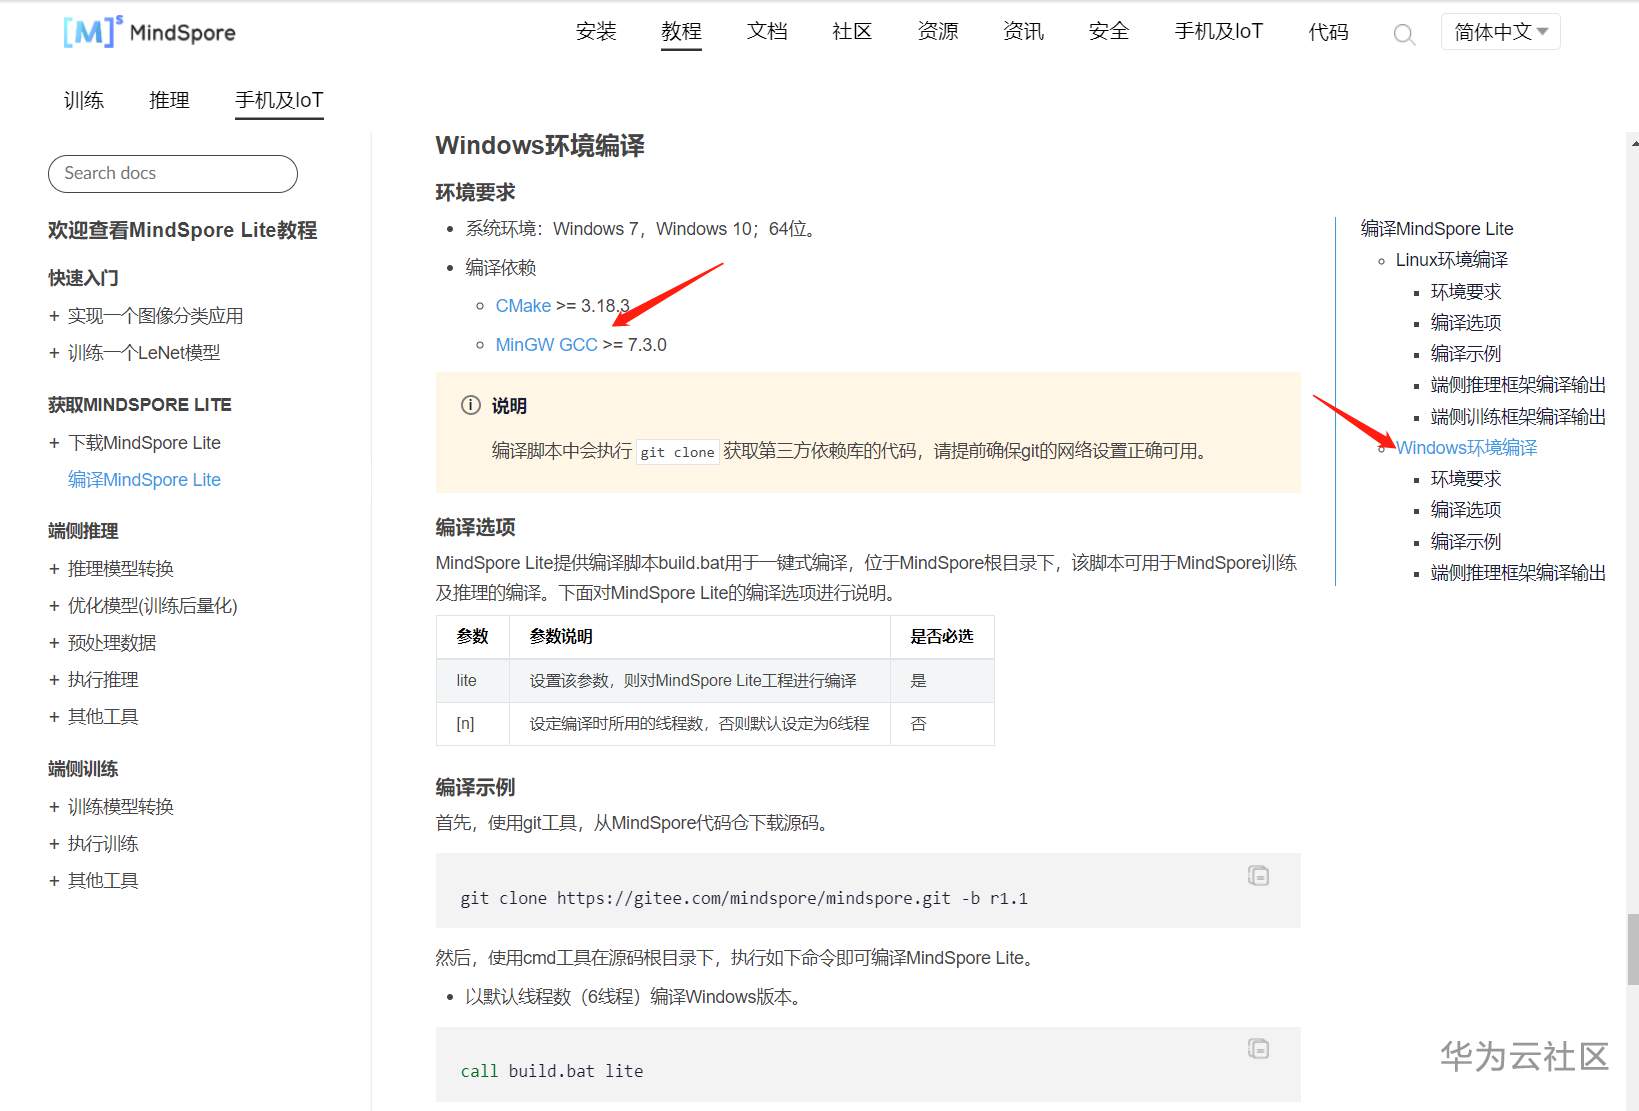Click the 快速入门 section heading
The image size is (1639, 1111).
(x=83, y=278)
